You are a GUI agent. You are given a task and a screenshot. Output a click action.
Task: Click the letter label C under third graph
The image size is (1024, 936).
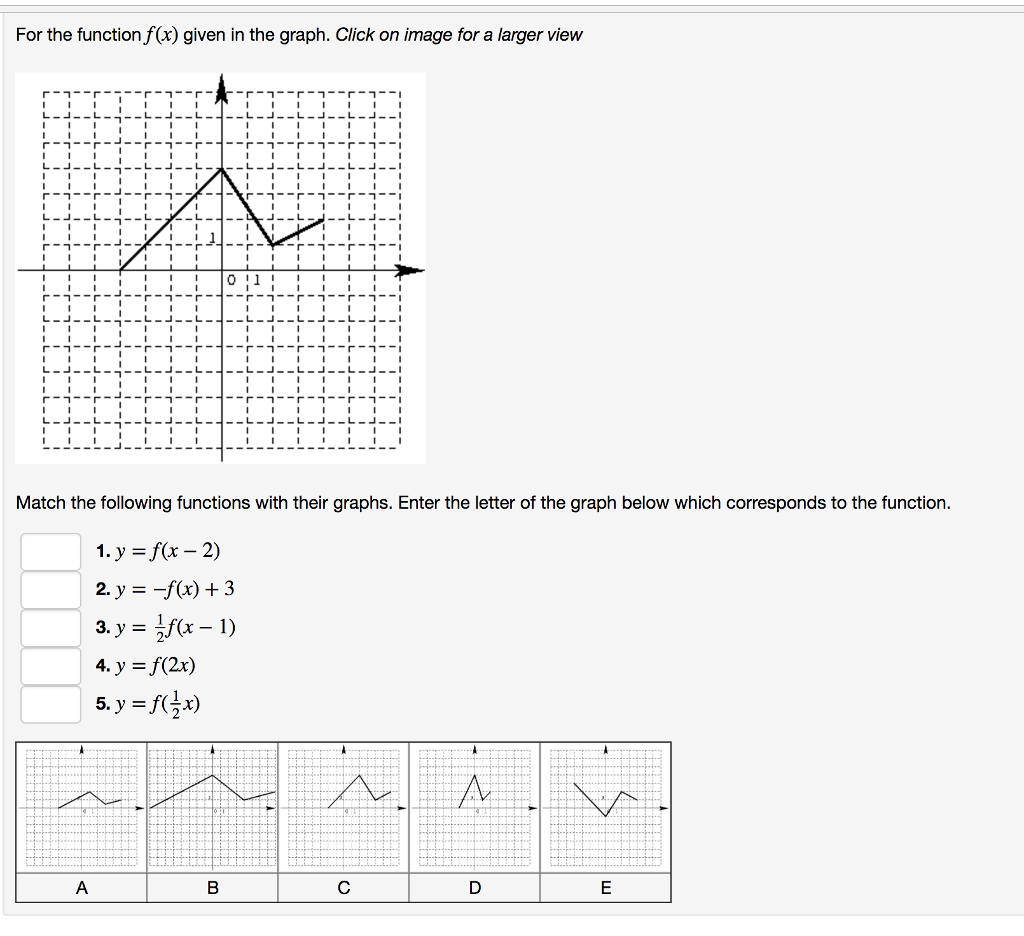click(x=344, y=887)
